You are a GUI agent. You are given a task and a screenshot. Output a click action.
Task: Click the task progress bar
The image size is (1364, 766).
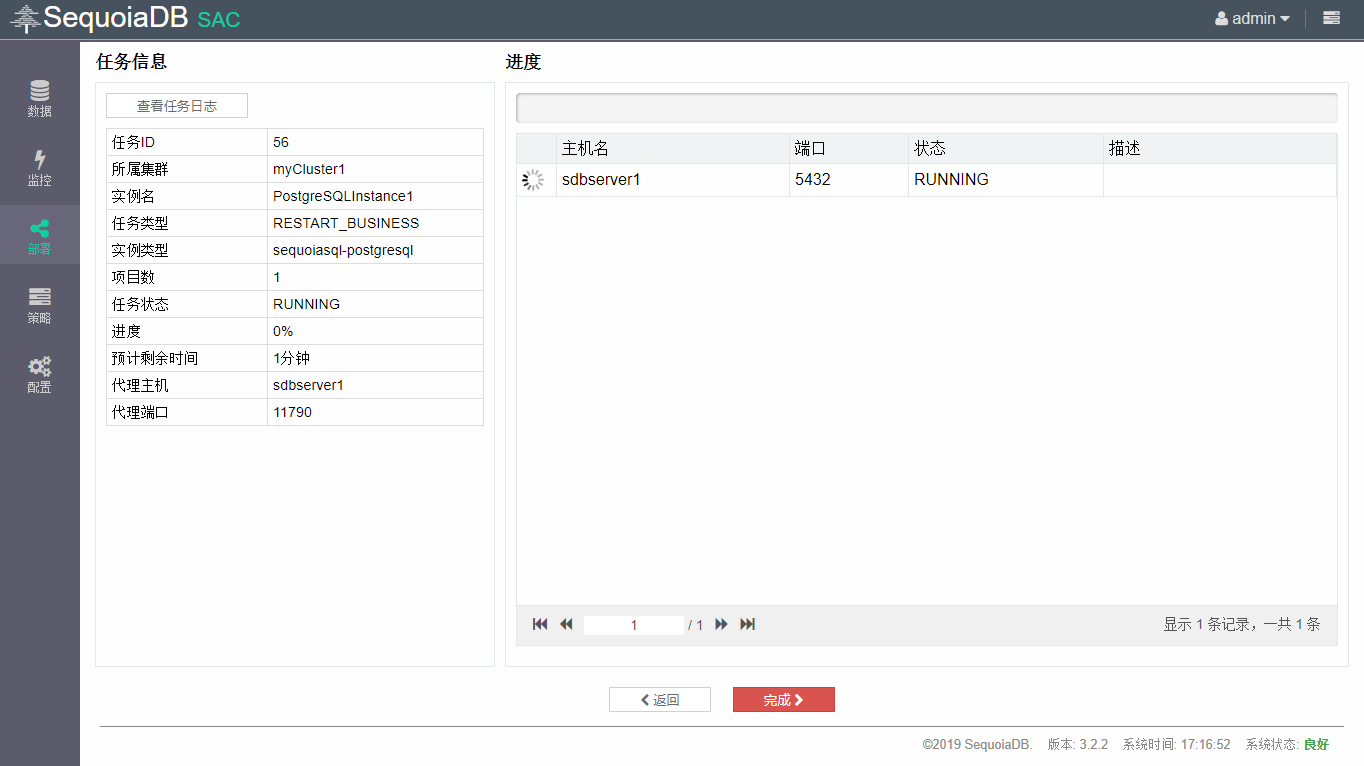926,108
